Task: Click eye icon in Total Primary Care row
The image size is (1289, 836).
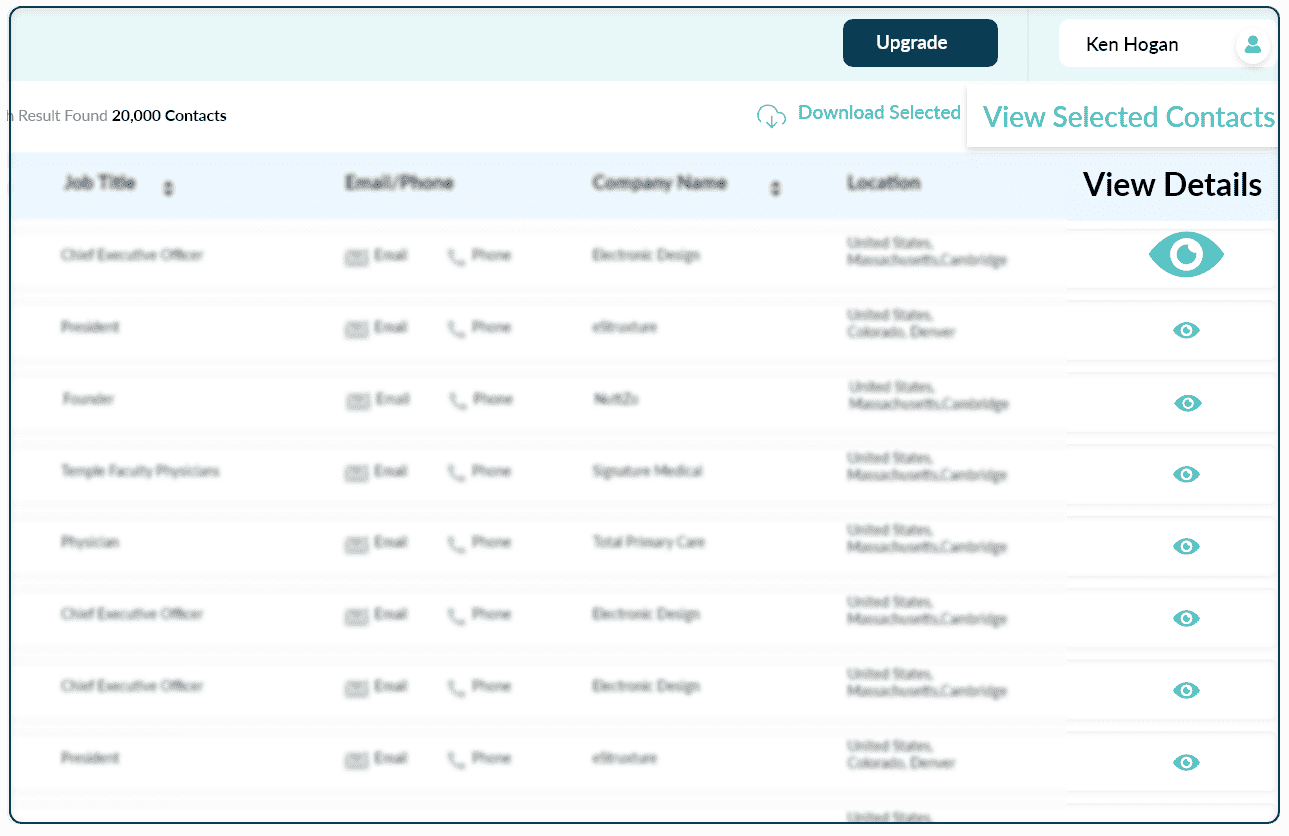Action: click(1186, 546)
